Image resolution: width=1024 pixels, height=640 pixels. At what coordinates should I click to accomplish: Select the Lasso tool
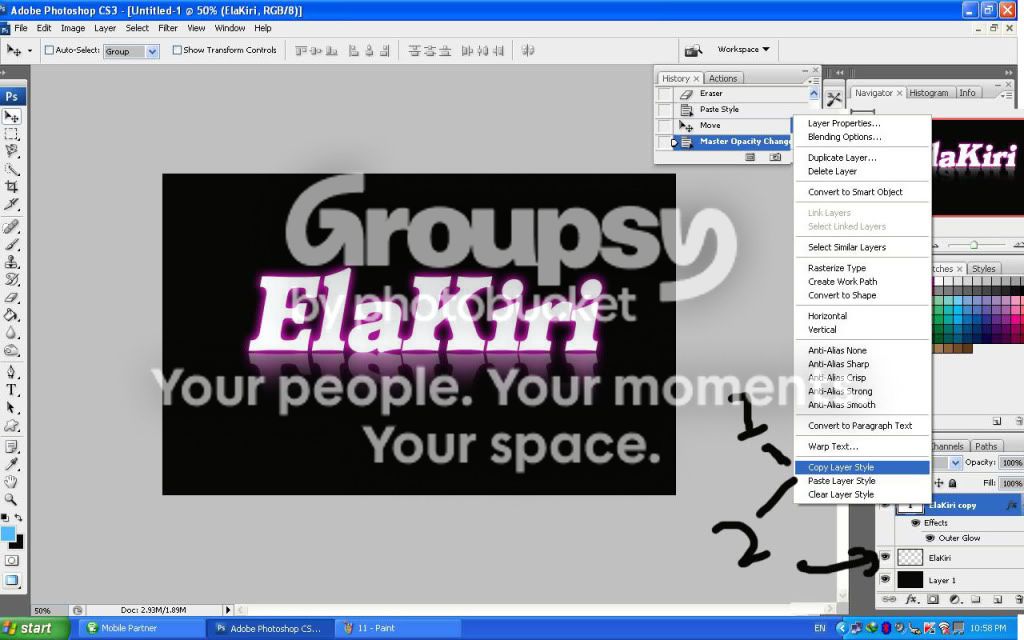click(12, 152)
